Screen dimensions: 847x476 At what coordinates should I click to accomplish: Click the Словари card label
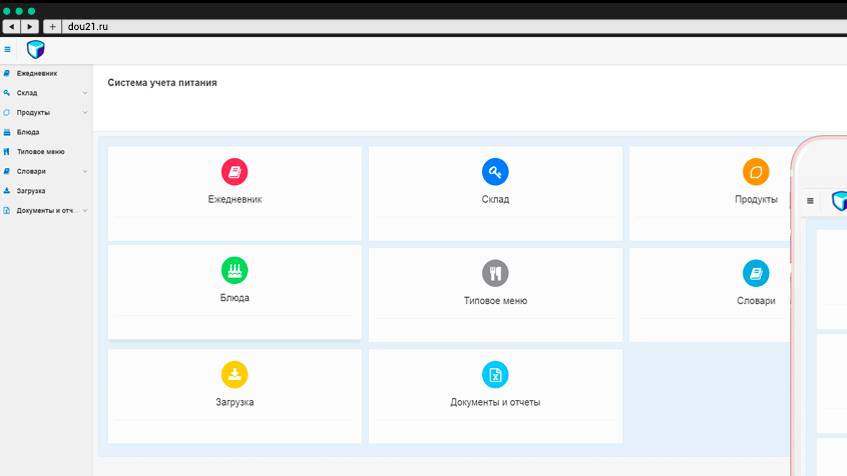[x=756, y=300]
